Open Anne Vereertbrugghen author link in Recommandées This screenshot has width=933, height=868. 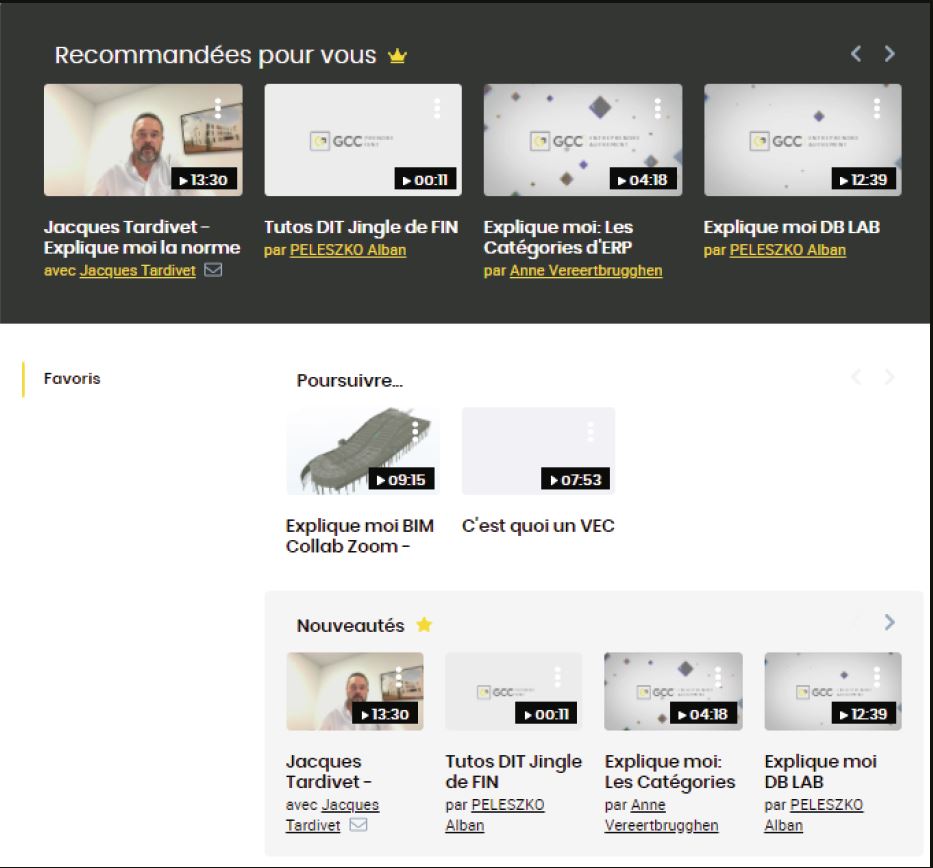pyautogui.click(x=586, y=271)
